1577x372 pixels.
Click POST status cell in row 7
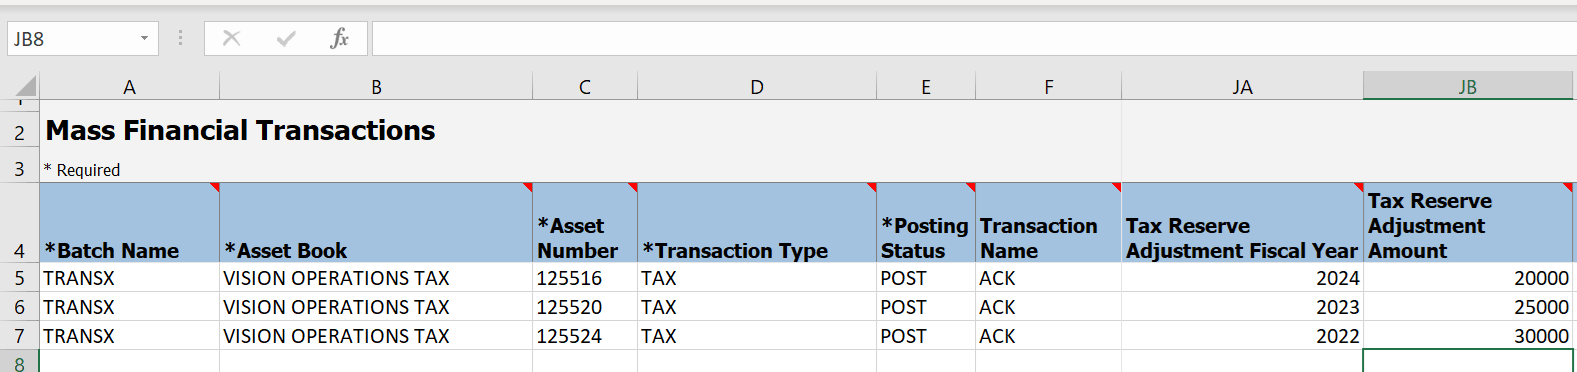pyautogui.click(x=926, y=336)
